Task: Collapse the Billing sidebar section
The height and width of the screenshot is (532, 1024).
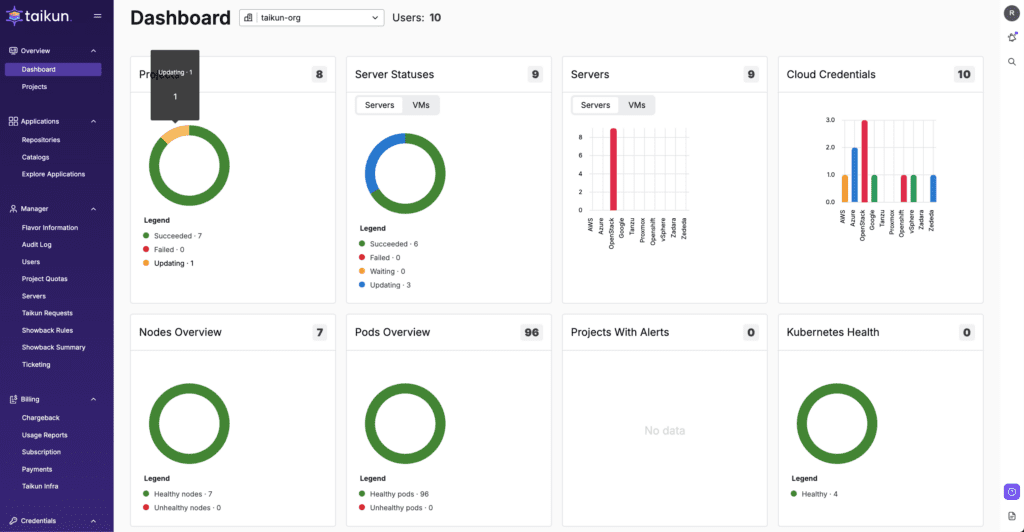Action: coord(93,399)
